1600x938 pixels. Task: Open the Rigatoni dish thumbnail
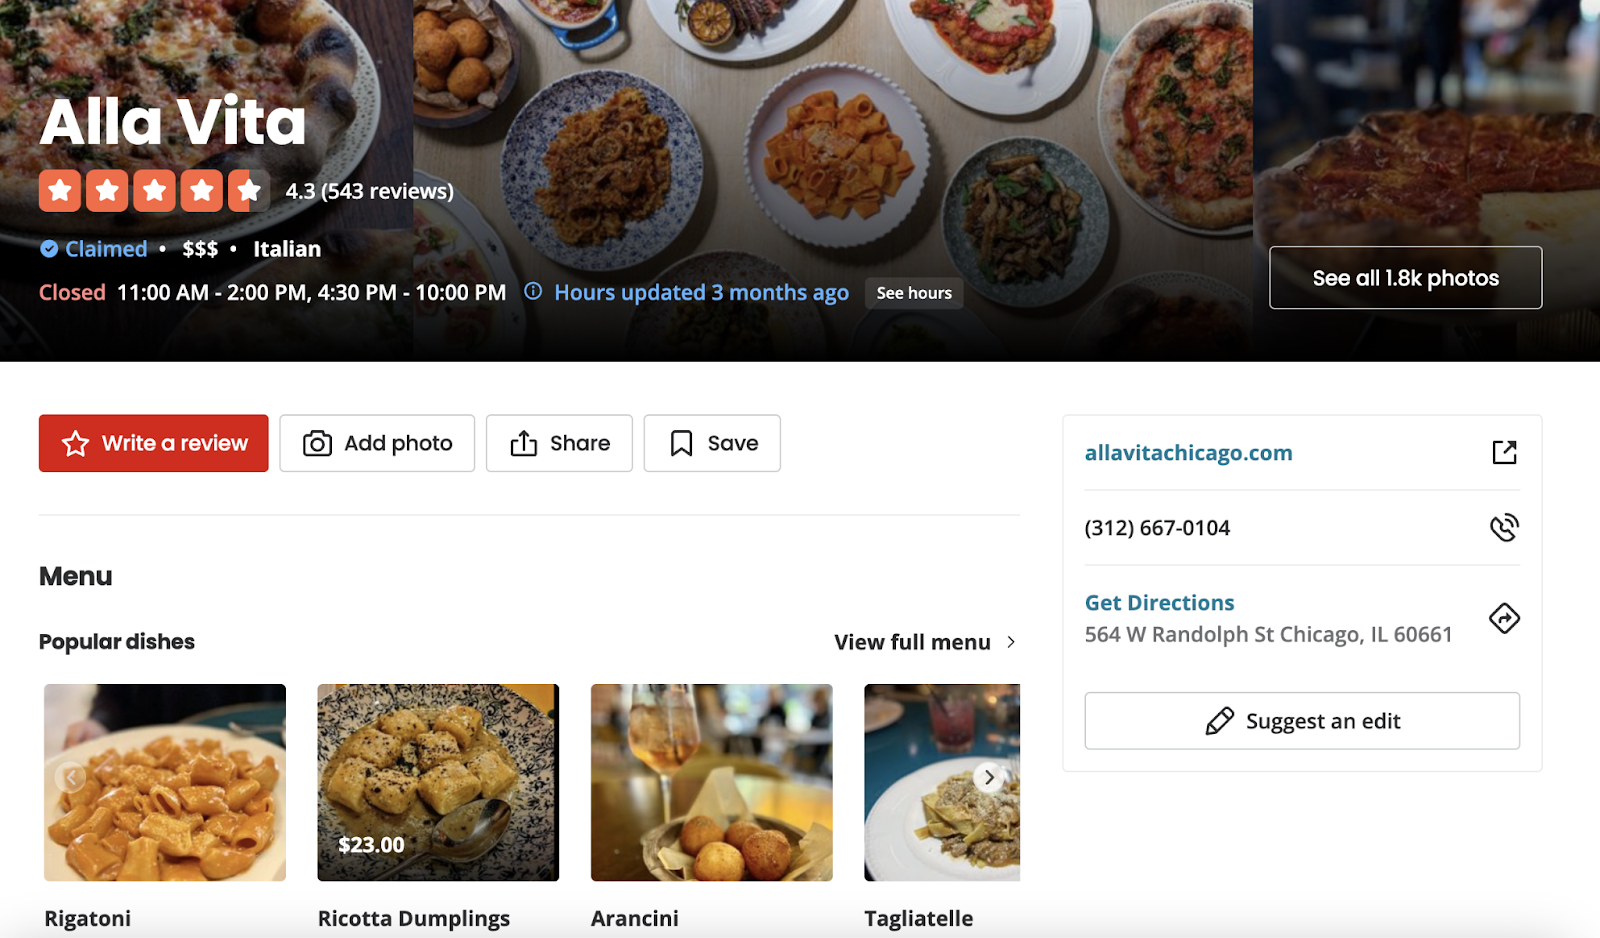tap(164, 782)
